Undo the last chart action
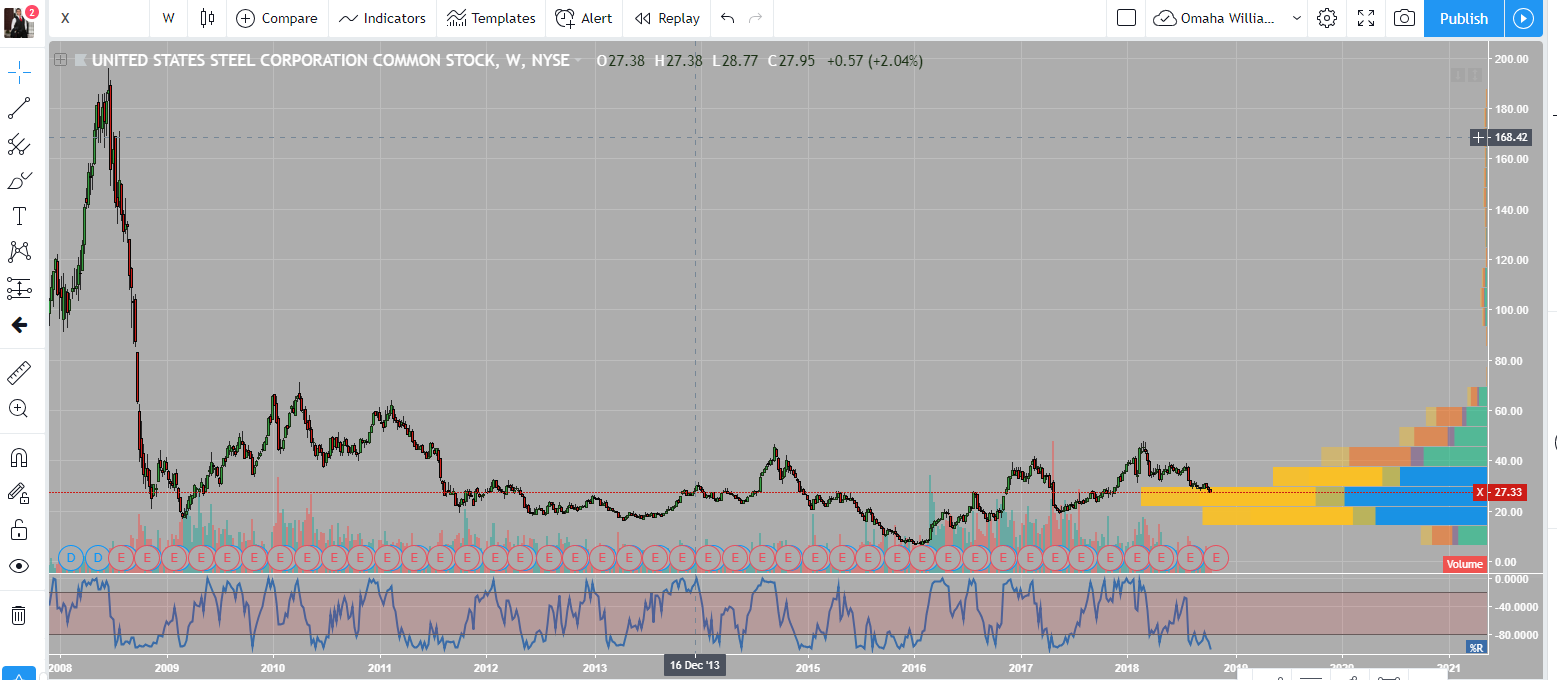Viewport: 1557px width, 680px height. coord(727,18)
